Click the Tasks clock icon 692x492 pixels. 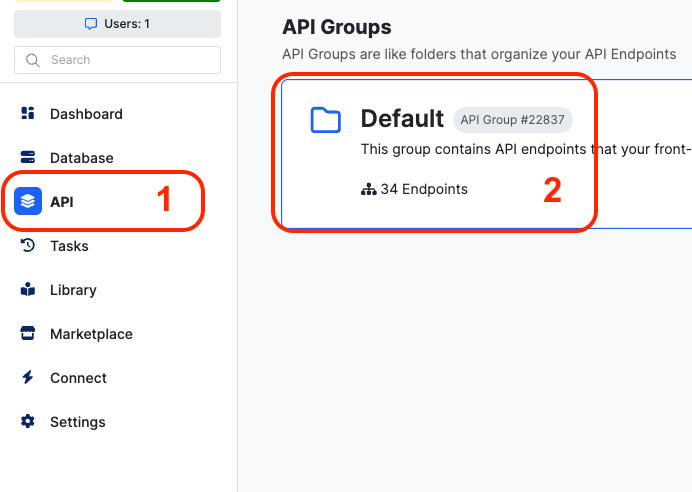tap(28, 246)
